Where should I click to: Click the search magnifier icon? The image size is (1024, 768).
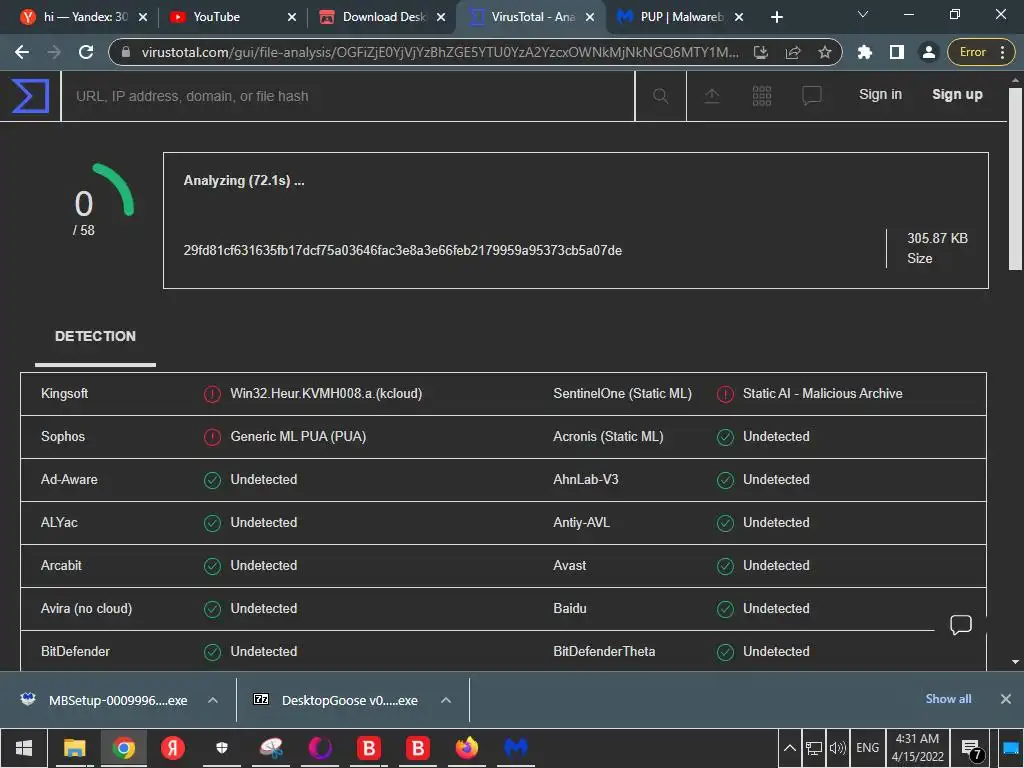tap(660, 96)
